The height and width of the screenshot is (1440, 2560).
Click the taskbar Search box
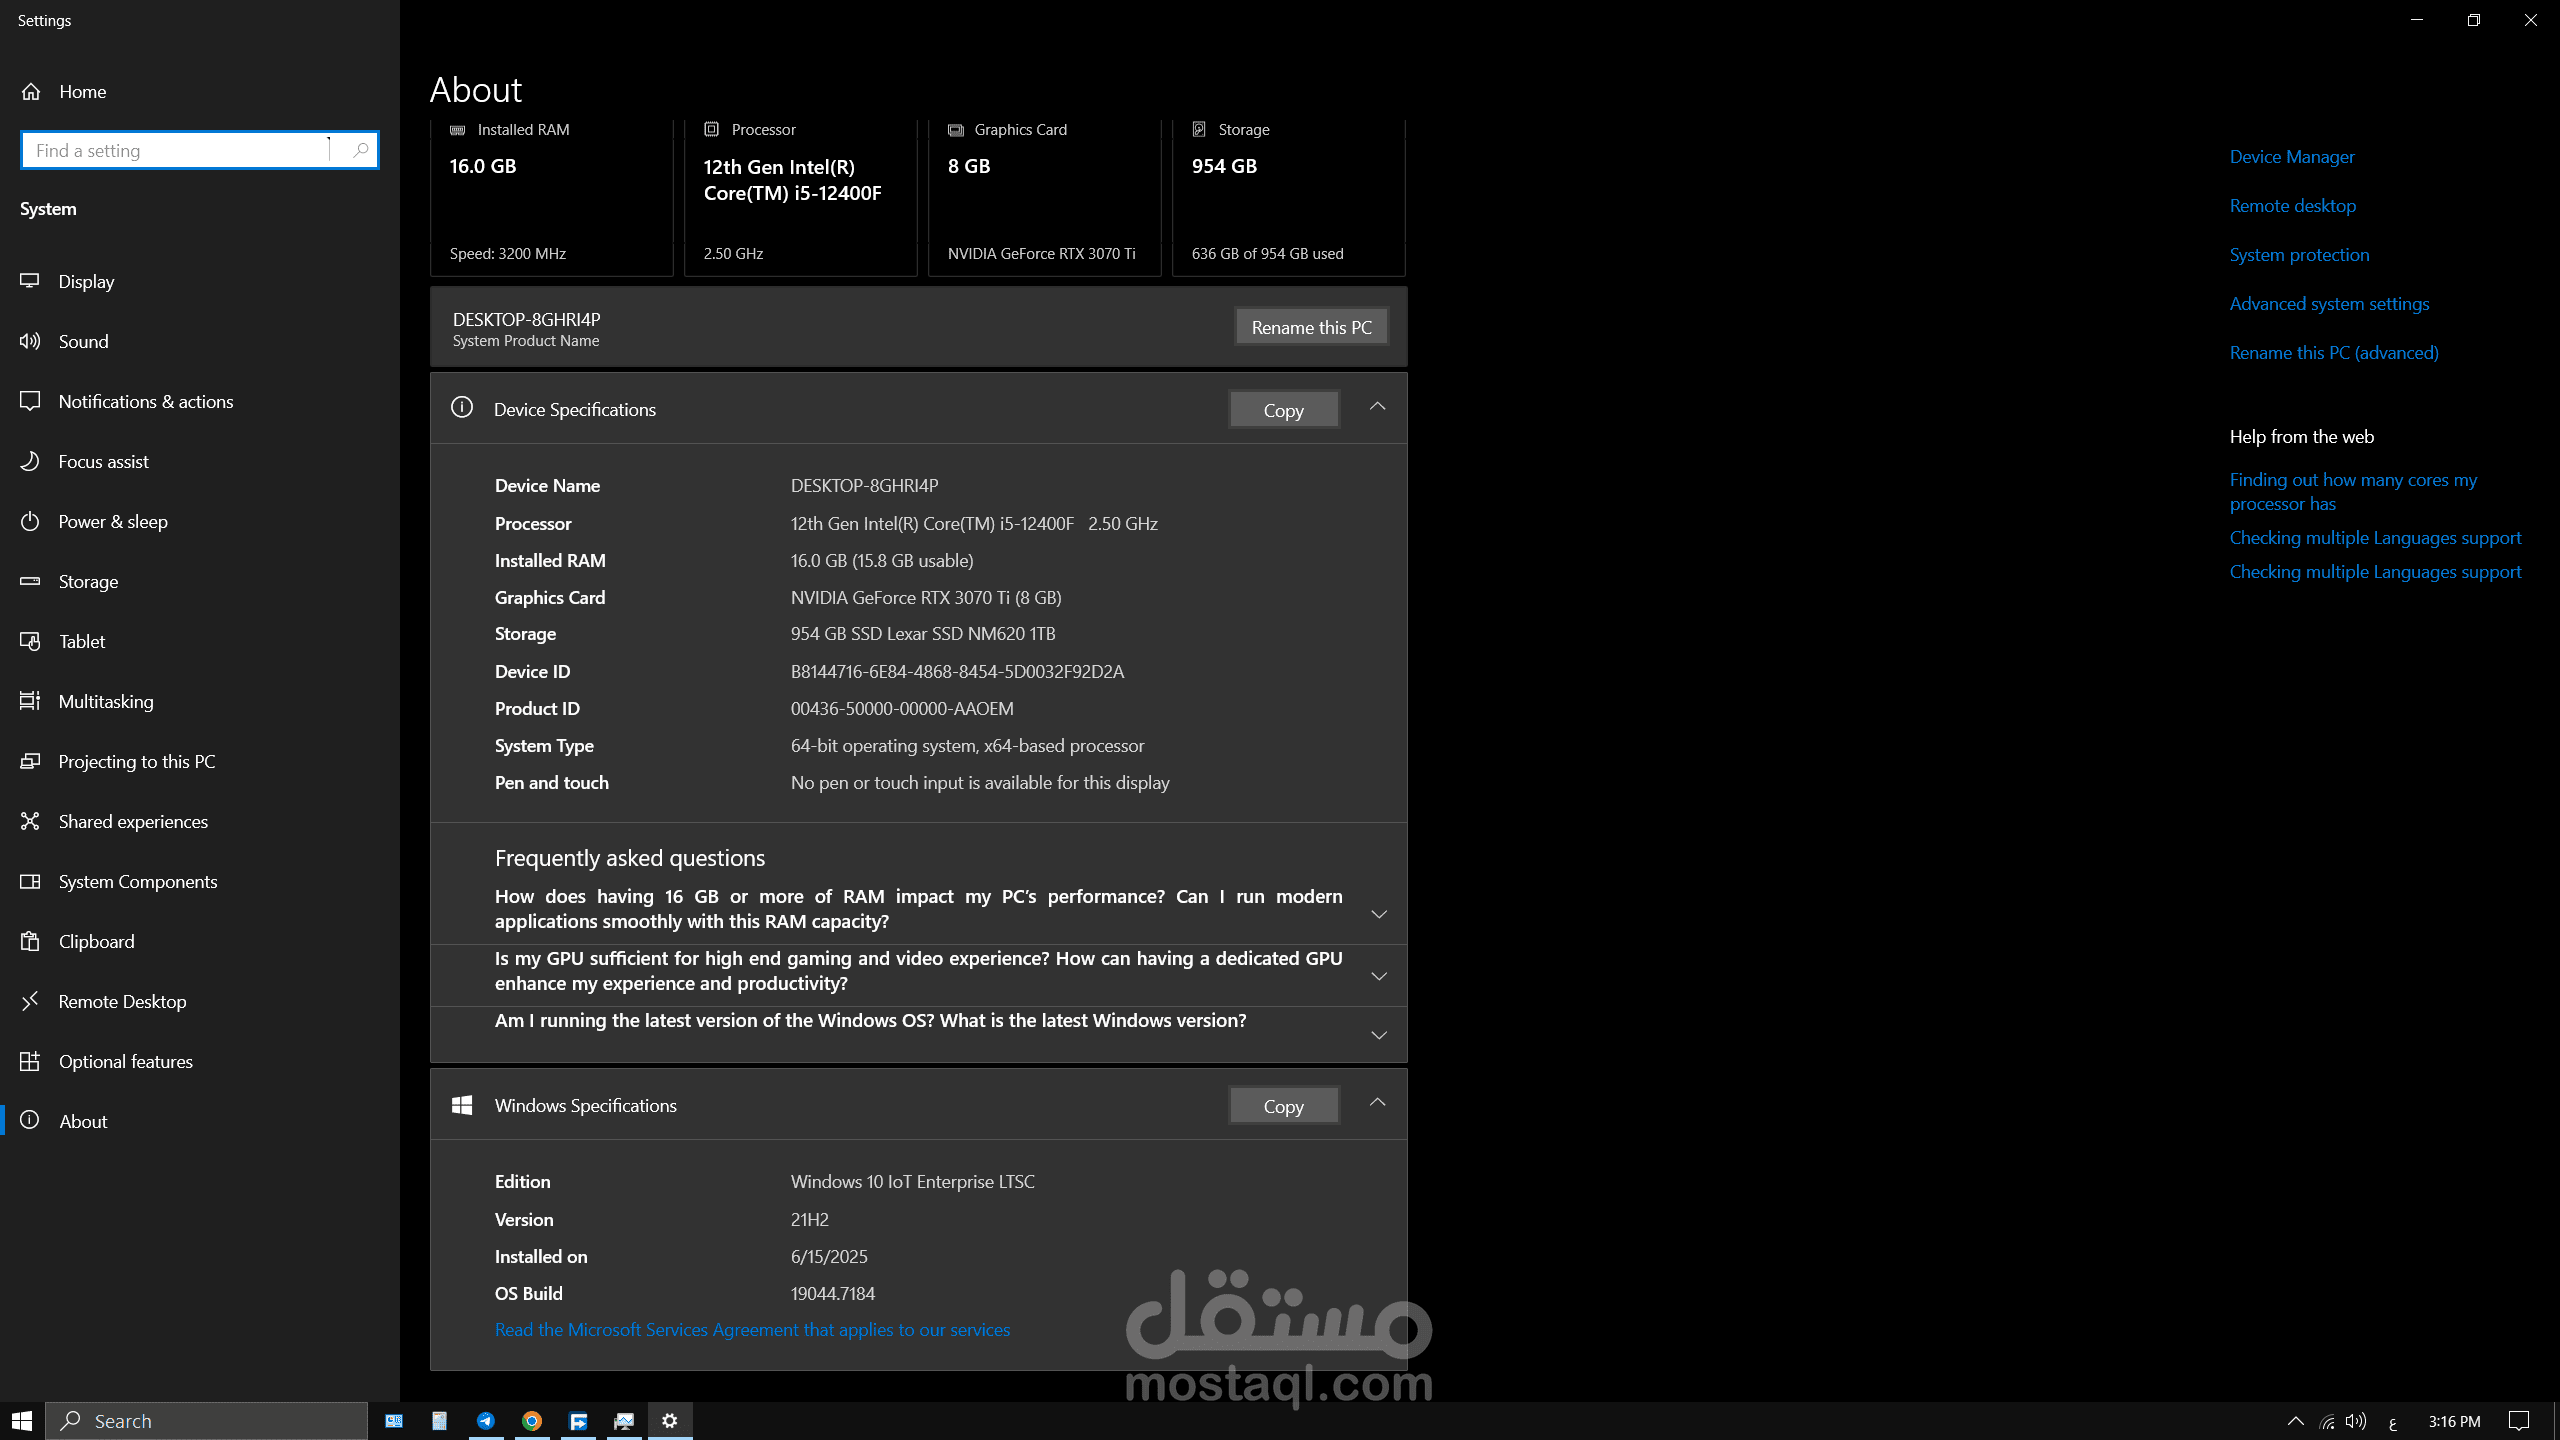pos(207,1421)
